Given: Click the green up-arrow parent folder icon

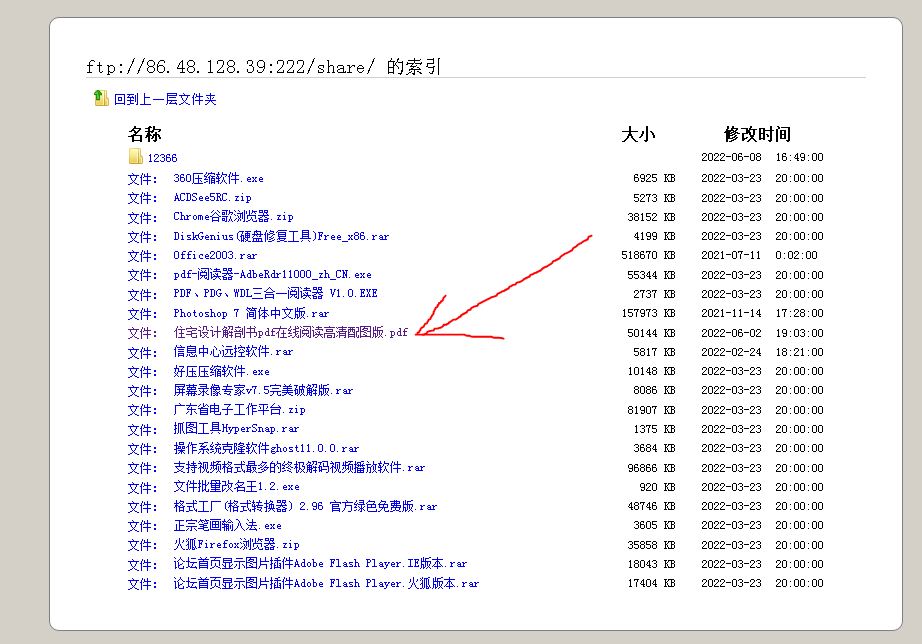Looking at the screenshot, I should tap(100, 98).
